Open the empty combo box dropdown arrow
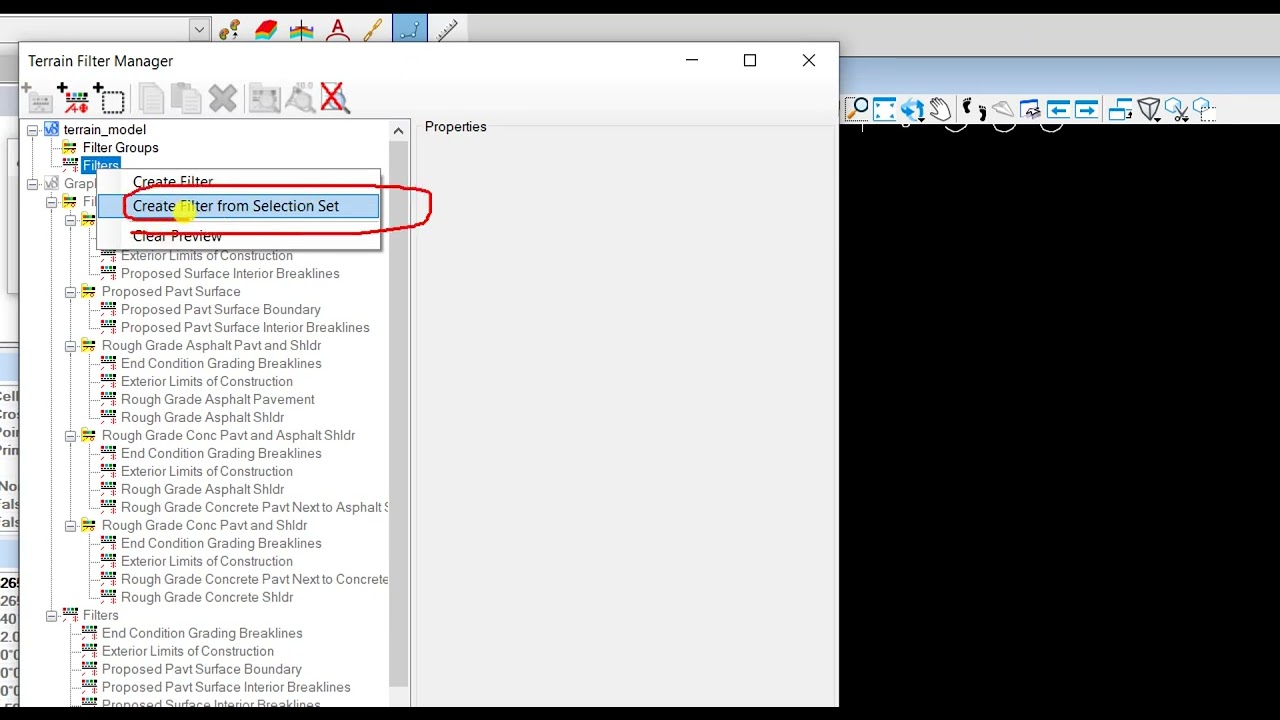Viewport: 1280px width, 720px height. [199, 30]
